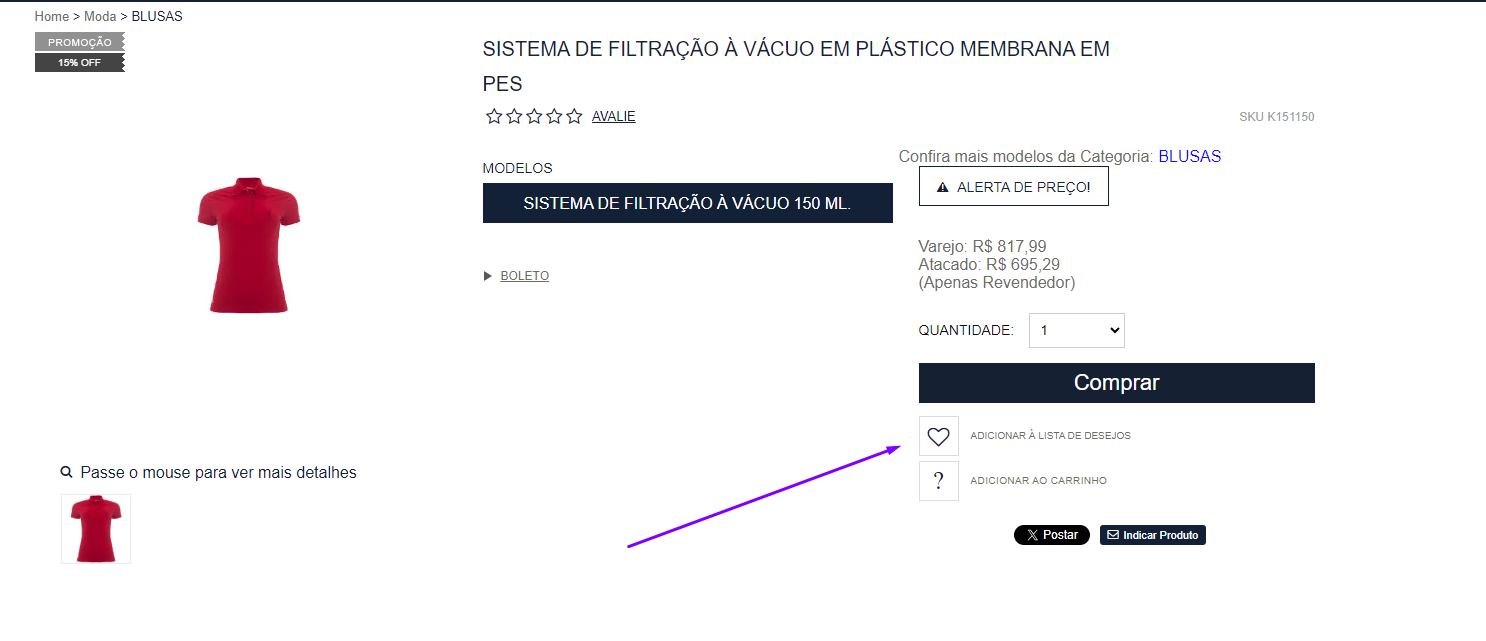Open the Alerta de Preço button
The width and height of the screenshot is (1486, 641).
(1014, 187)
